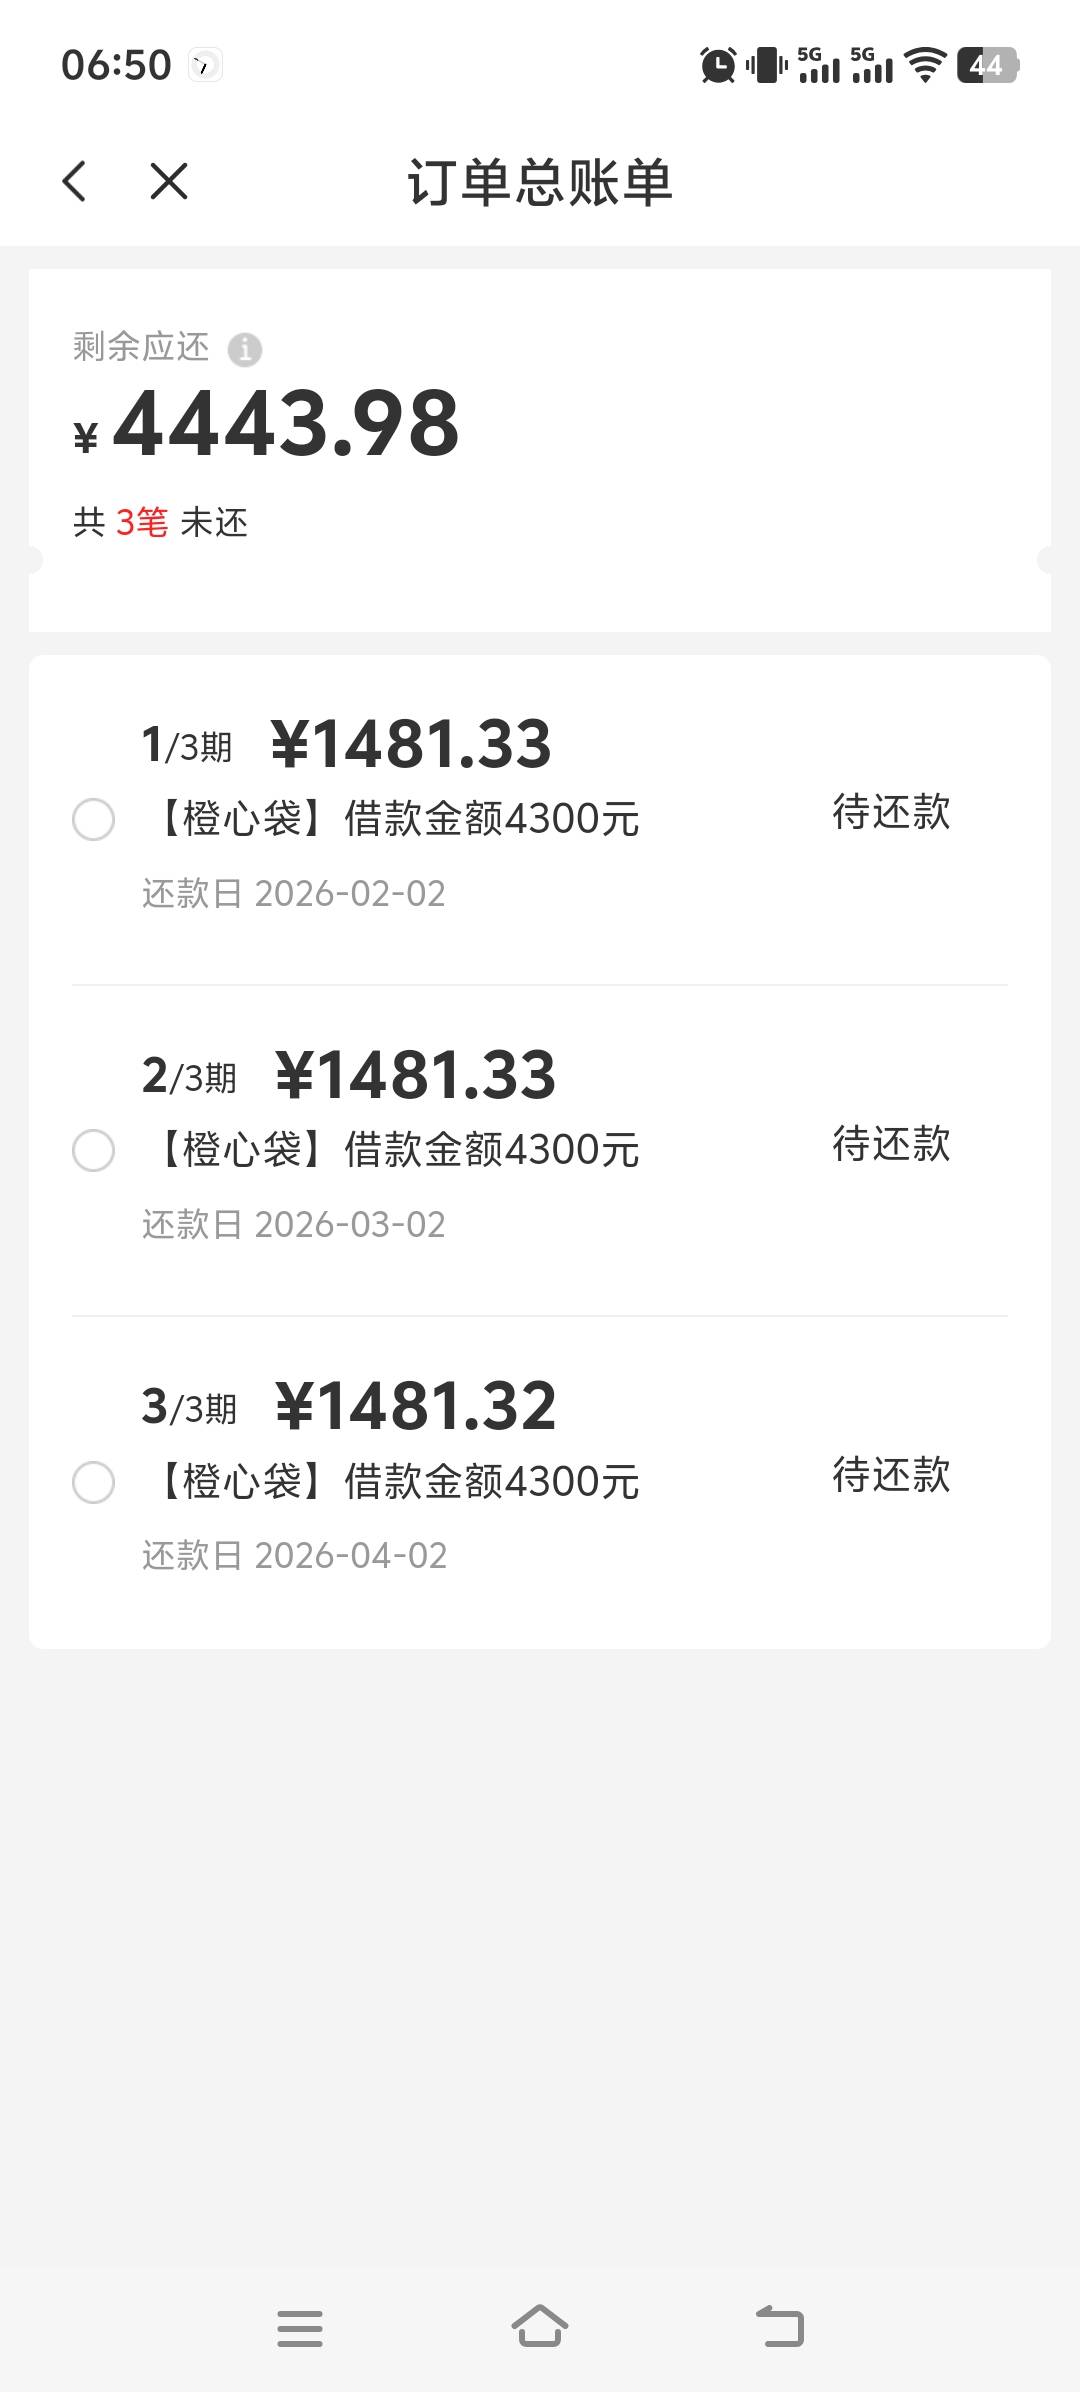Open the ¥1481.32 third installment entry
This screenshot has width=1080, height=2392.
[415, 1406]
